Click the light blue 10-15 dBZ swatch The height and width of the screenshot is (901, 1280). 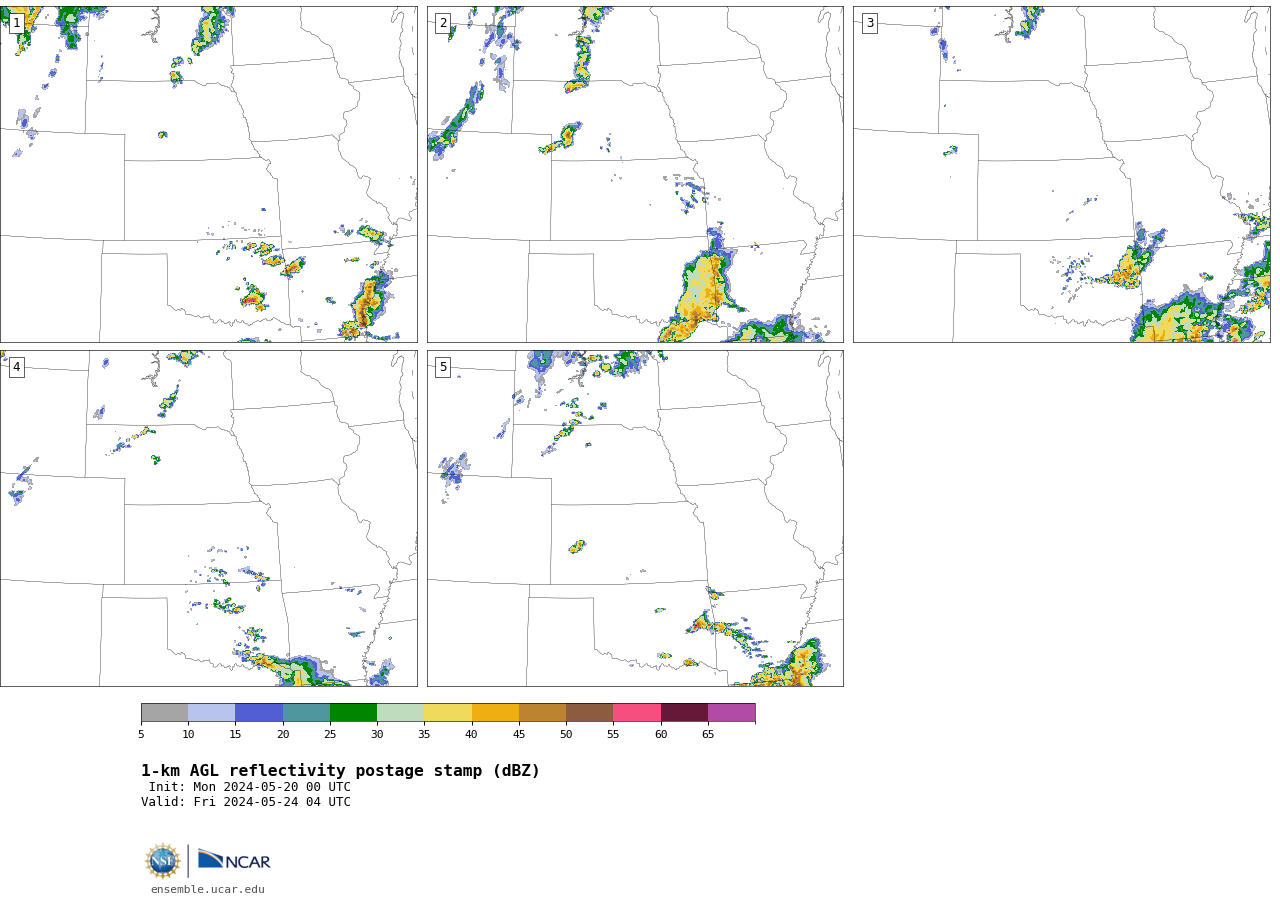point(211,713)
